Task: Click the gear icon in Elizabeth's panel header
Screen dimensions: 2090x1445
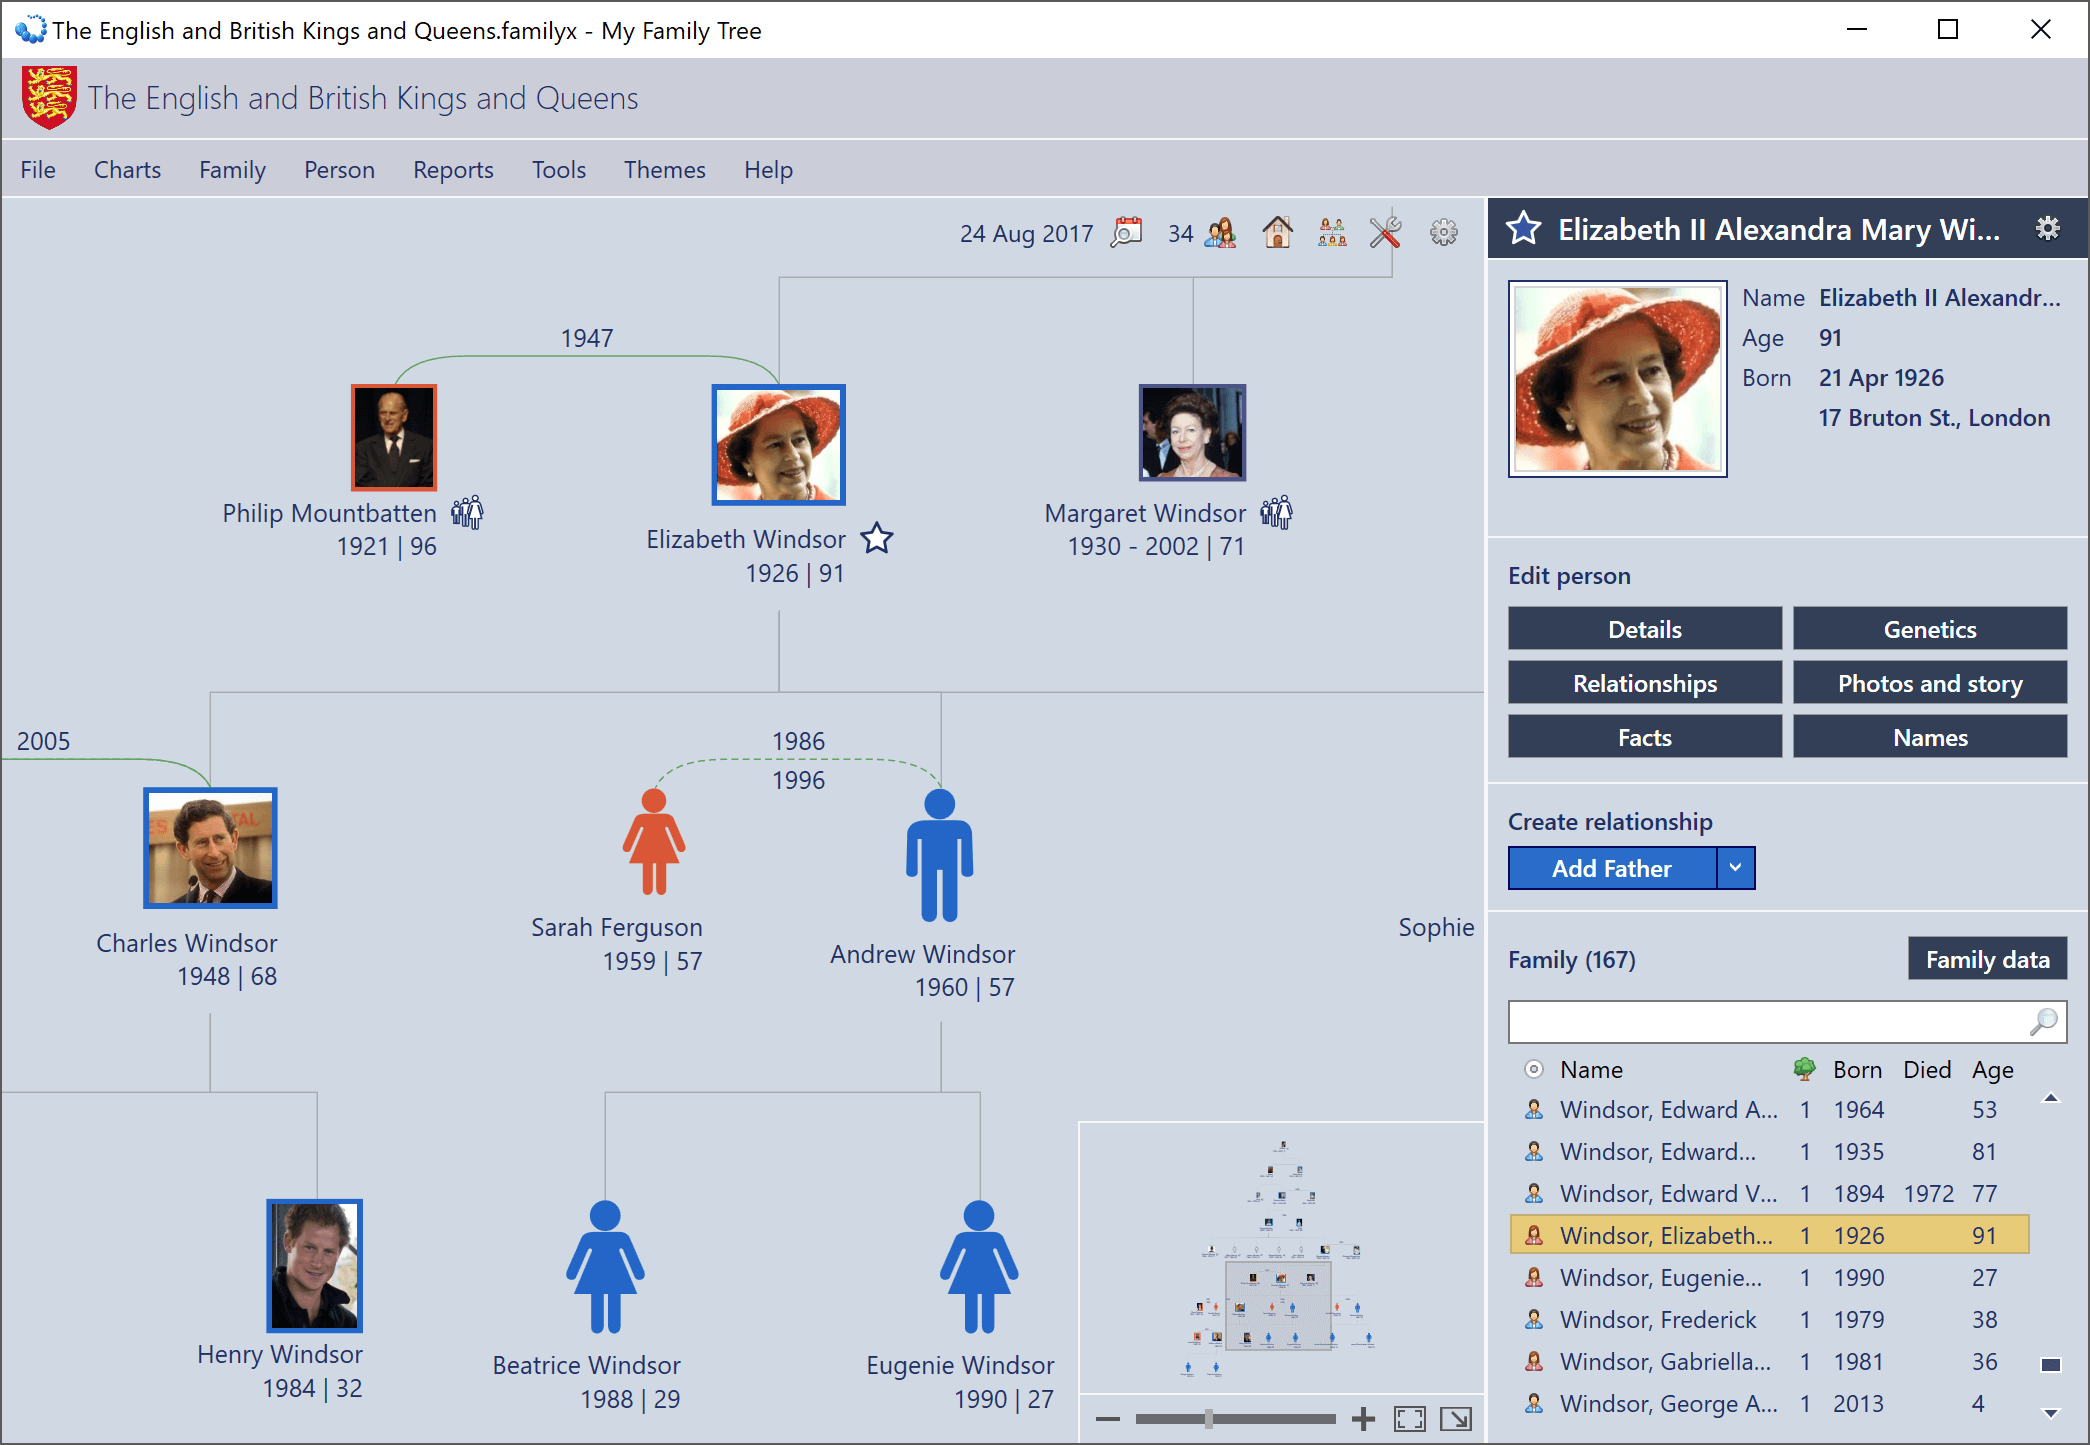Action: coord(2047,228)
